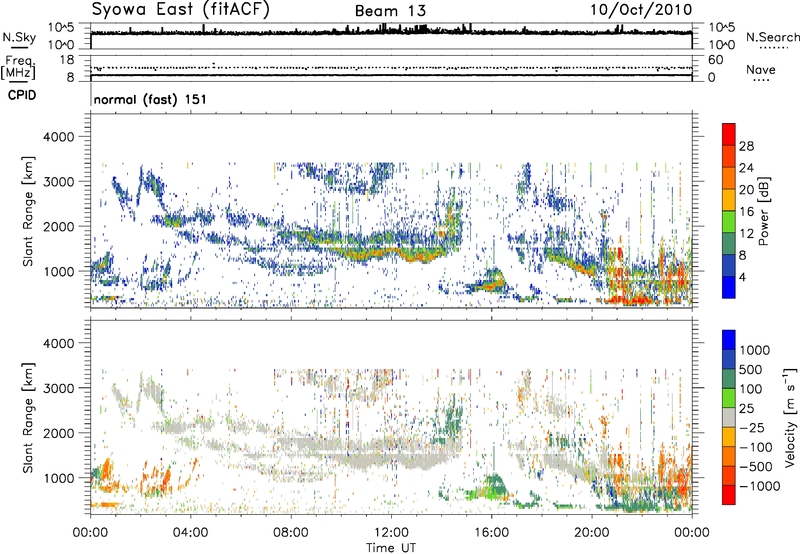Click bright blue bottom segment of Power colorbar

coord(729,287)
